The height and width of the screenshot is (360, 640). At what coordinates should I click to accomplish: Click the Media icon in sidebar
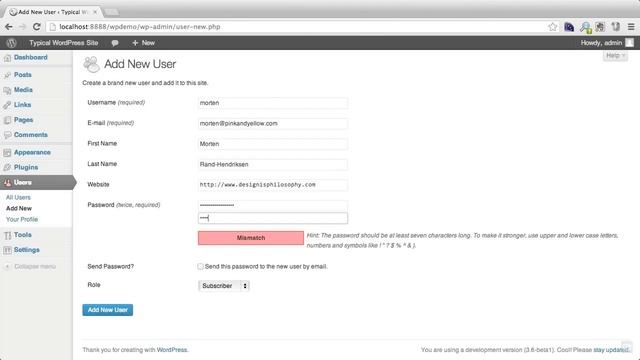tap(7, 90)
